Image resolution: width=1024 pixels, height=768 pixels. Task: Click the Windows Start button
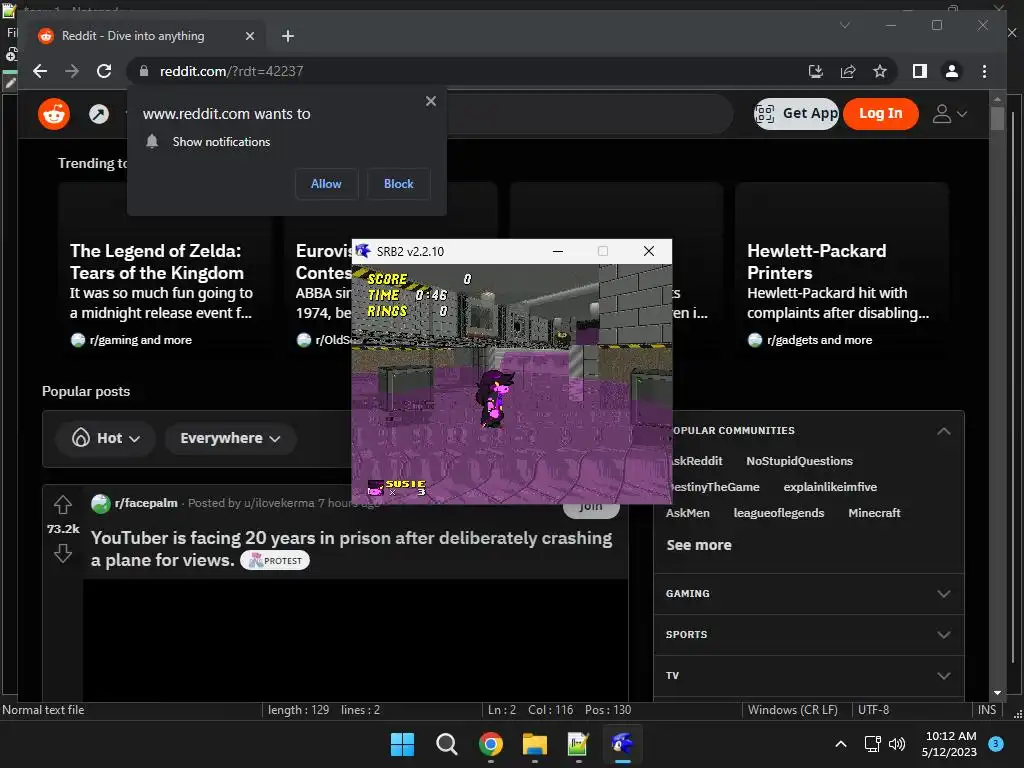coord(402,744)
